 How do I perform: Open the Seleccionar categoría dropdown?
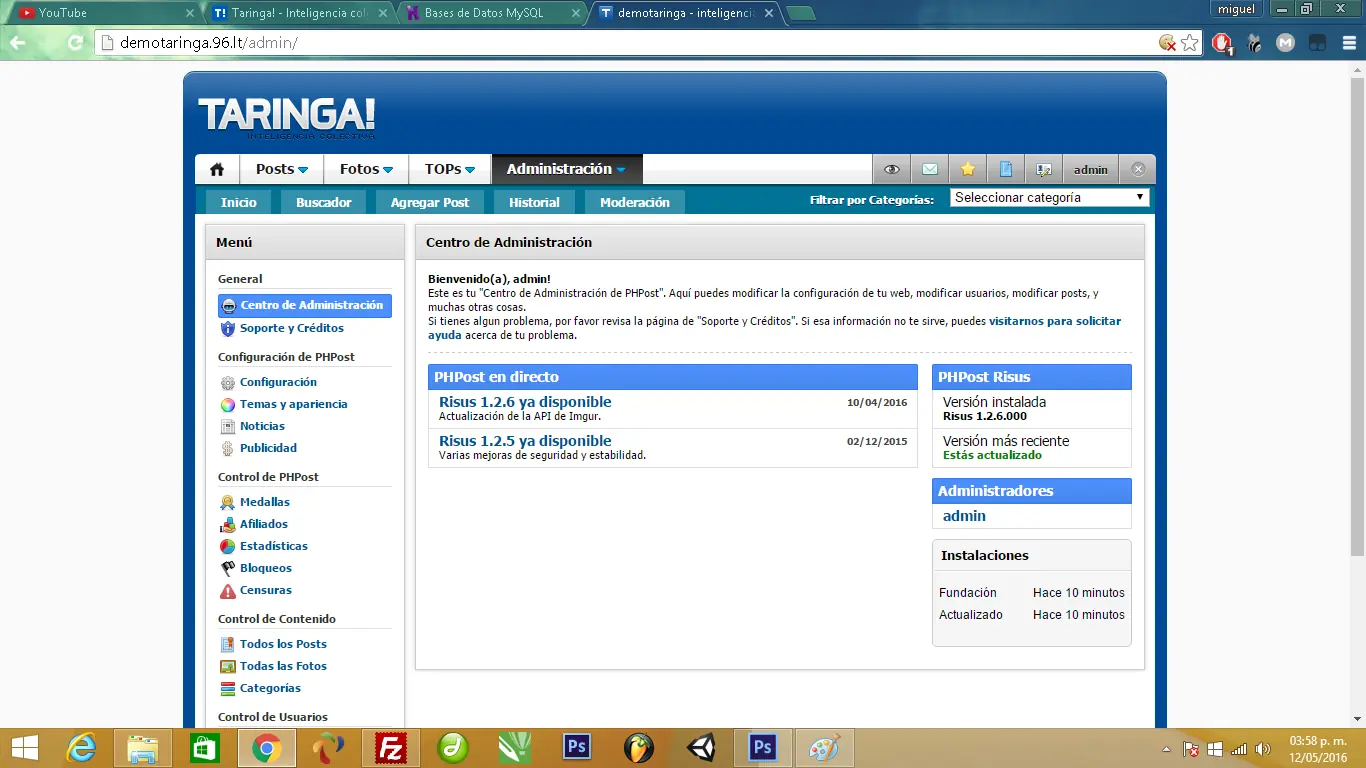[x=1049, y=198]
